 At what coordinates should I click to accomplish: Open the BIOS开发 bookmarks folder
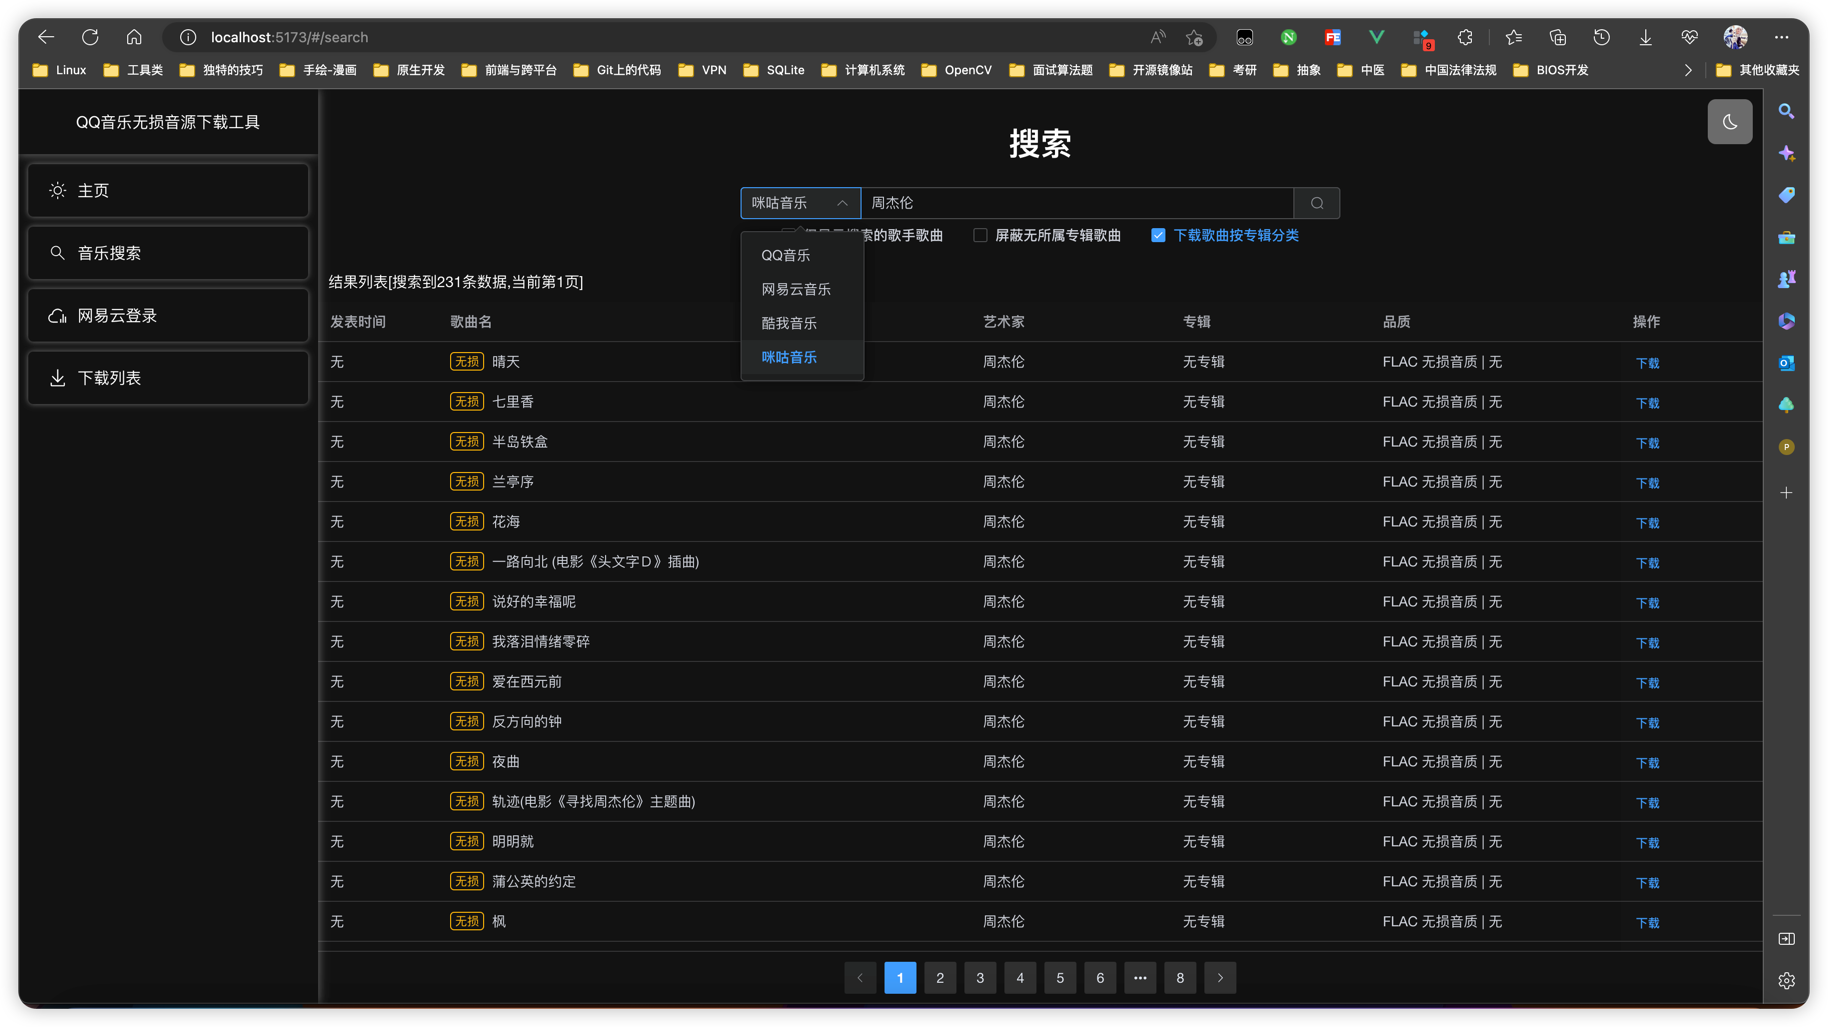pyautogui.click(x=1550, y=70)
